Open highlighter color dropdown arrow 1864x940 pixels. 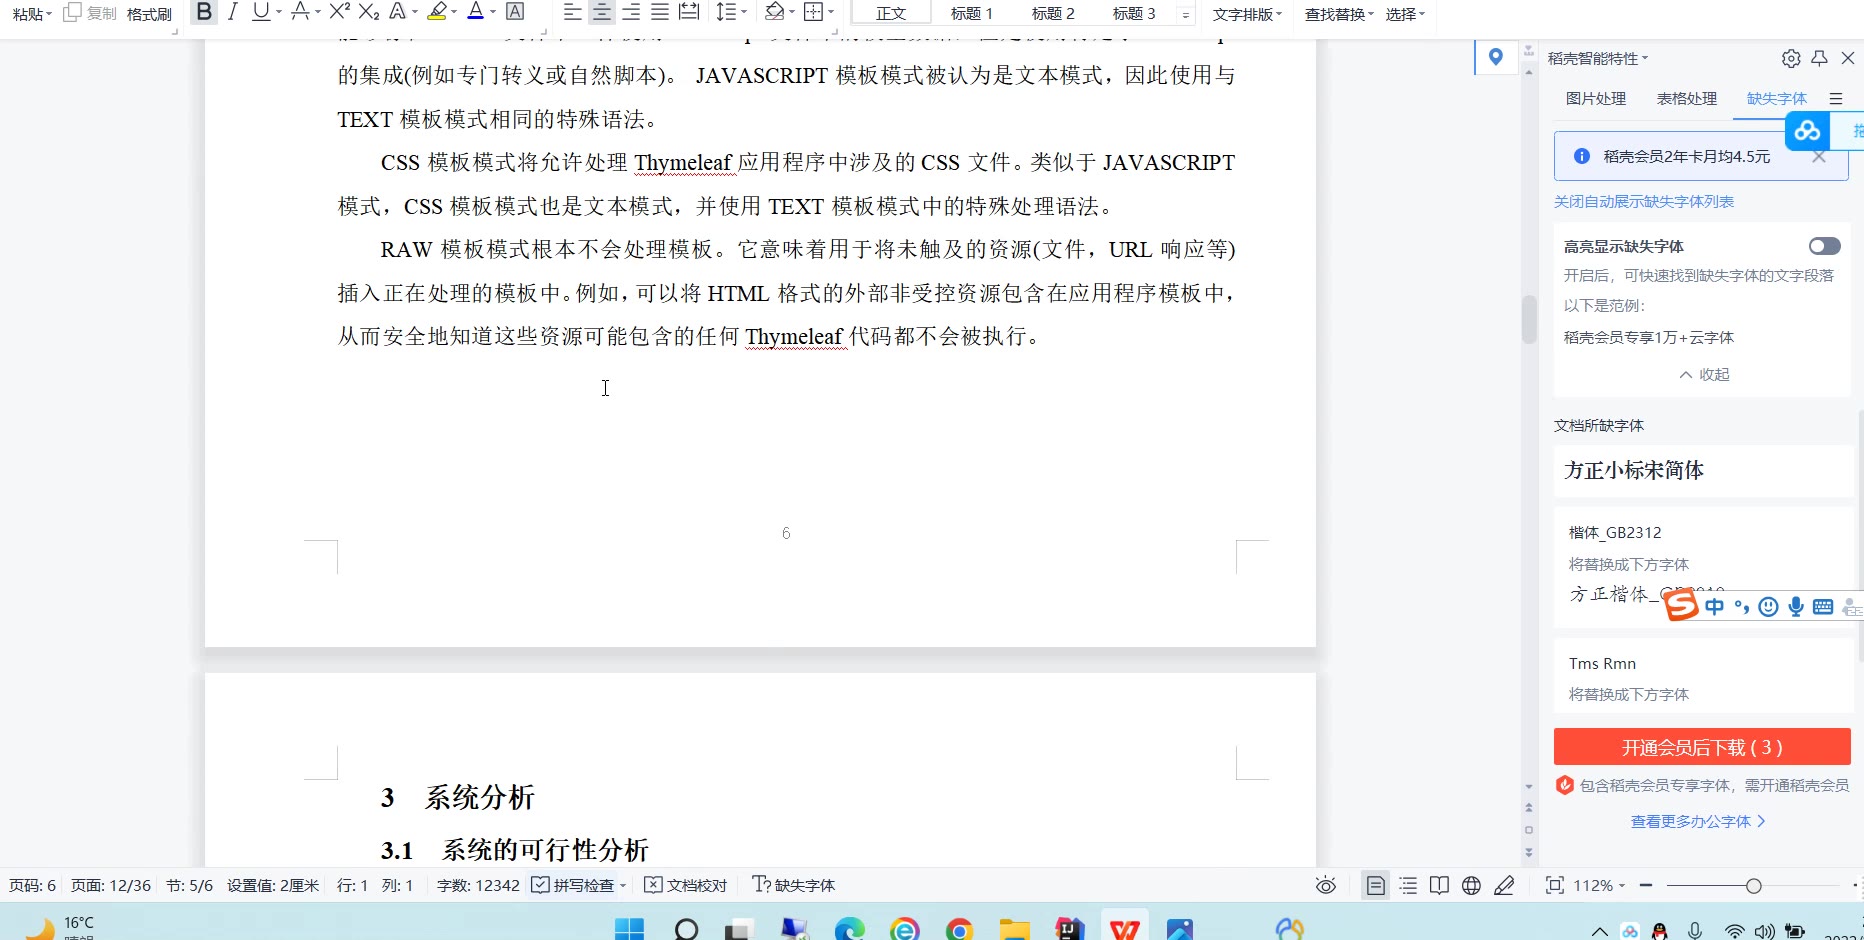coord(454,13)
